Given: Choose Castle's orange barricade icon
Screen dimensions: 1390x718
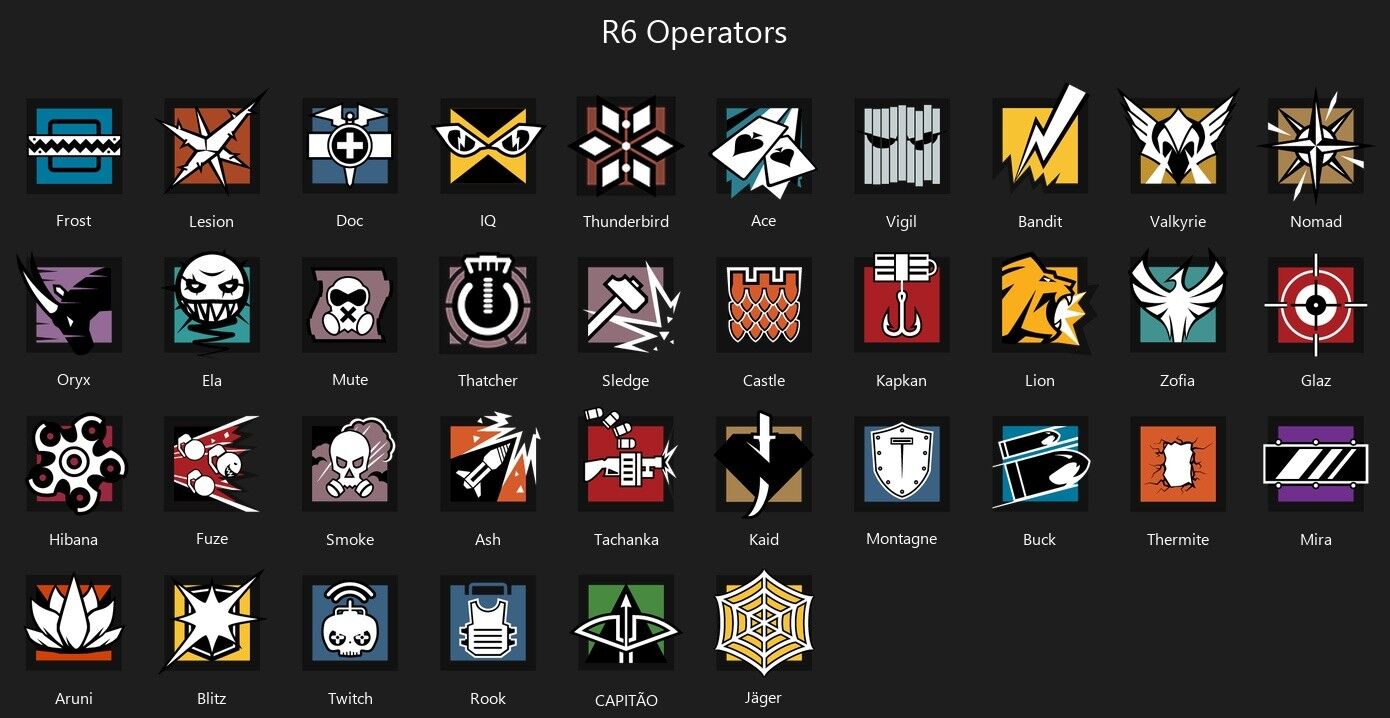Looking at the screenshot, I should tap(764, 305).
